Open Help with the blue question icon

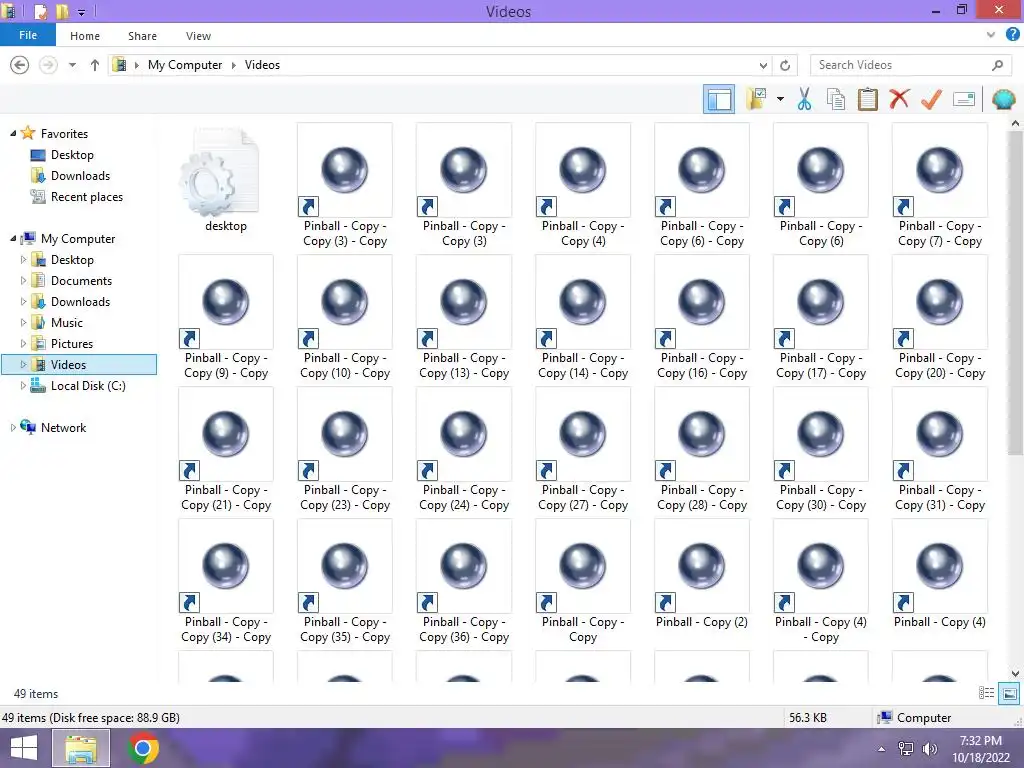click(1012, 35)
